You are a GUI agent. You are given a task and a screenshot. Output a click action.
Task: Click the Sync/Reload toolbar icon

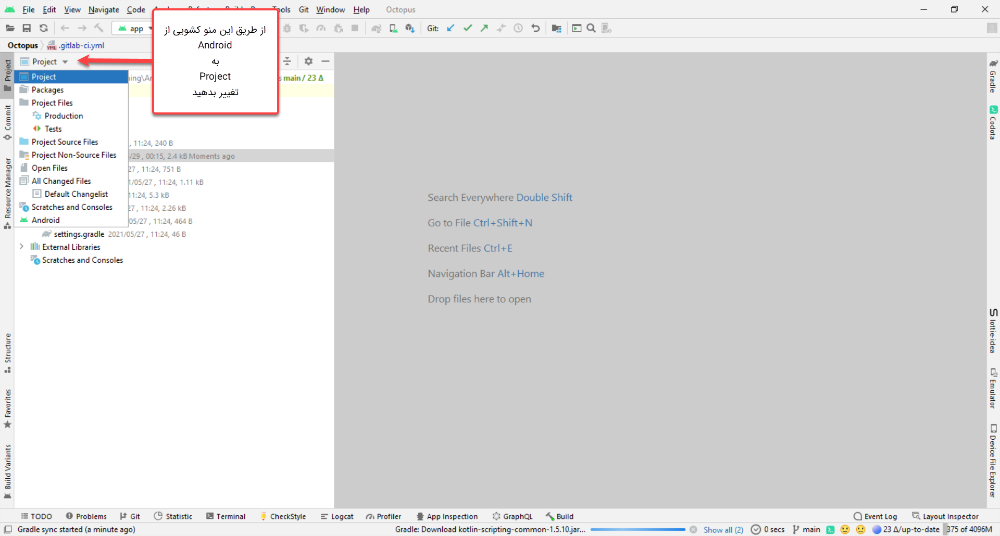point(43,28)
